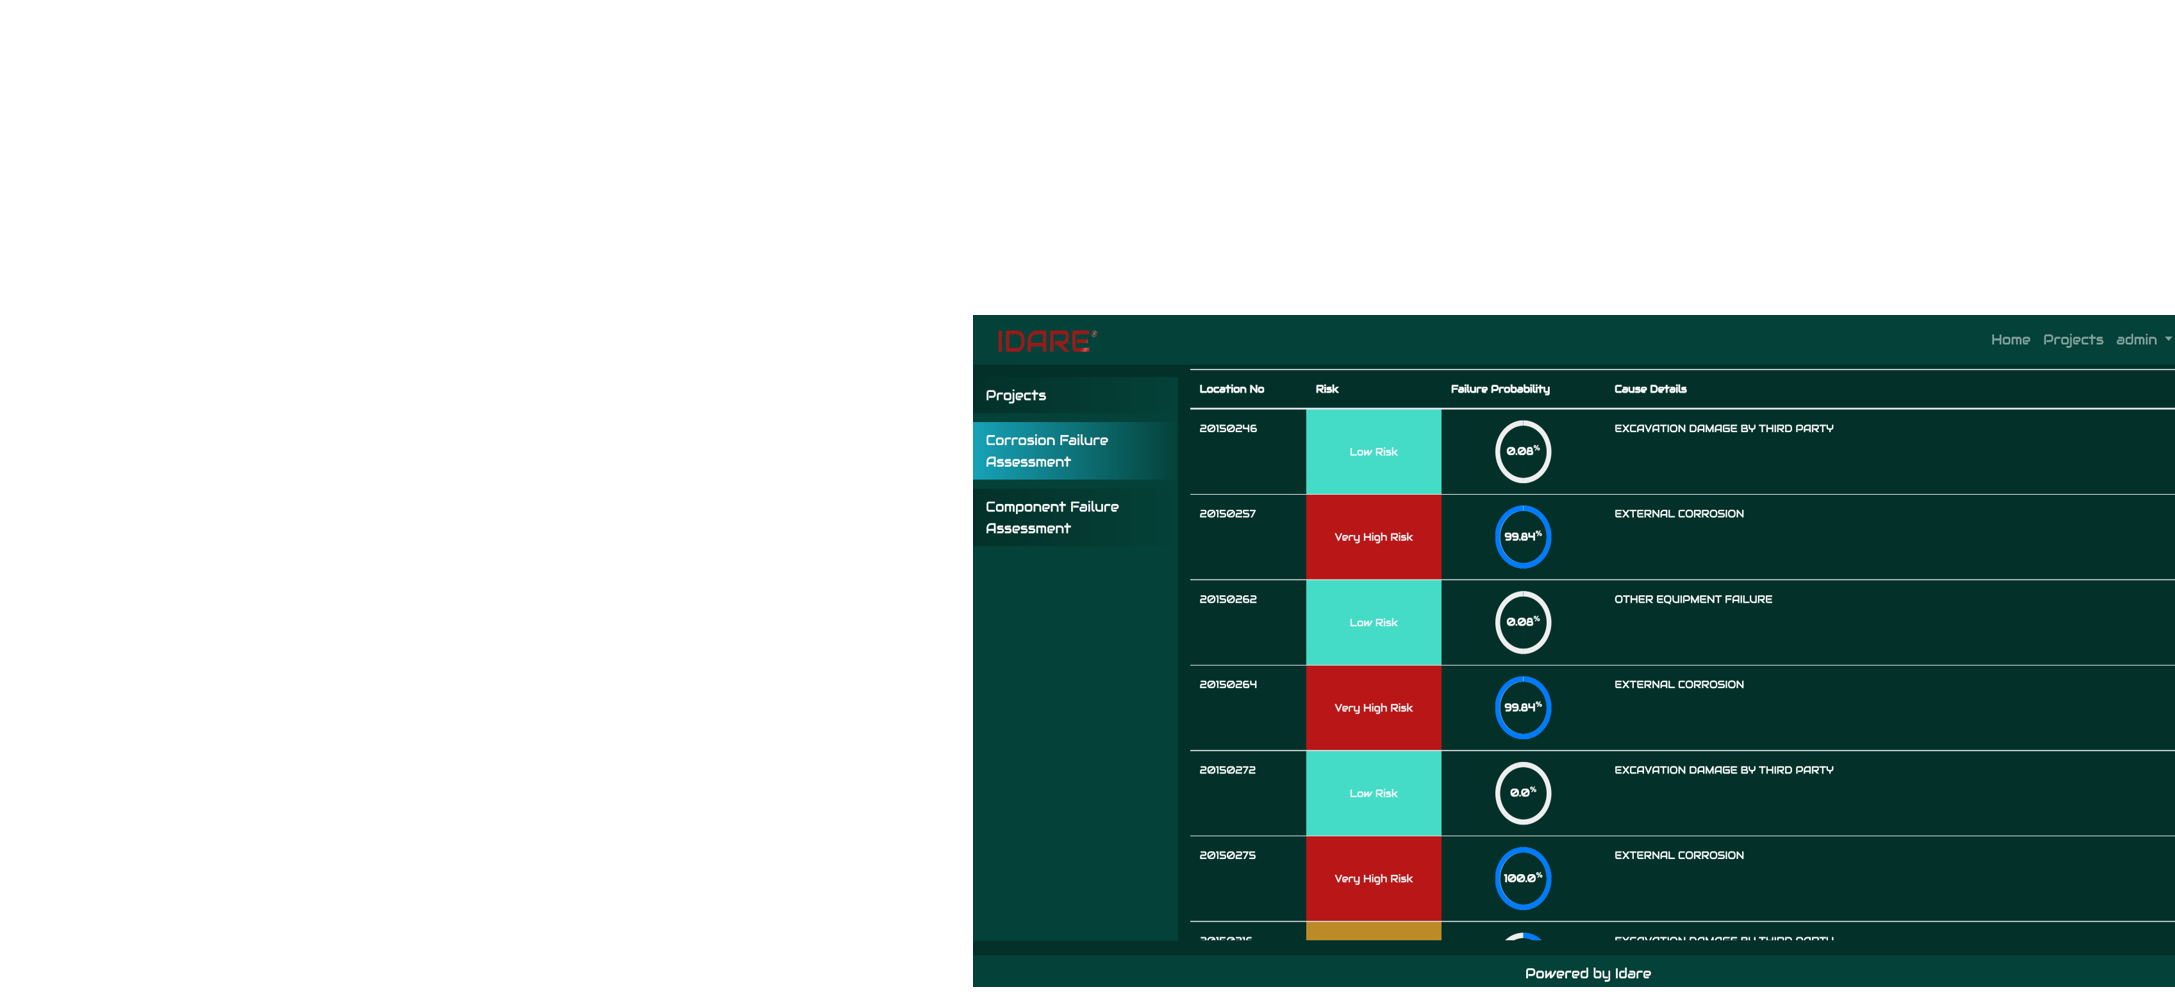Click Very High Risk cell for 20150275
The width and height of the screenshot is (2175, 994).
[x=1373, y=879]
